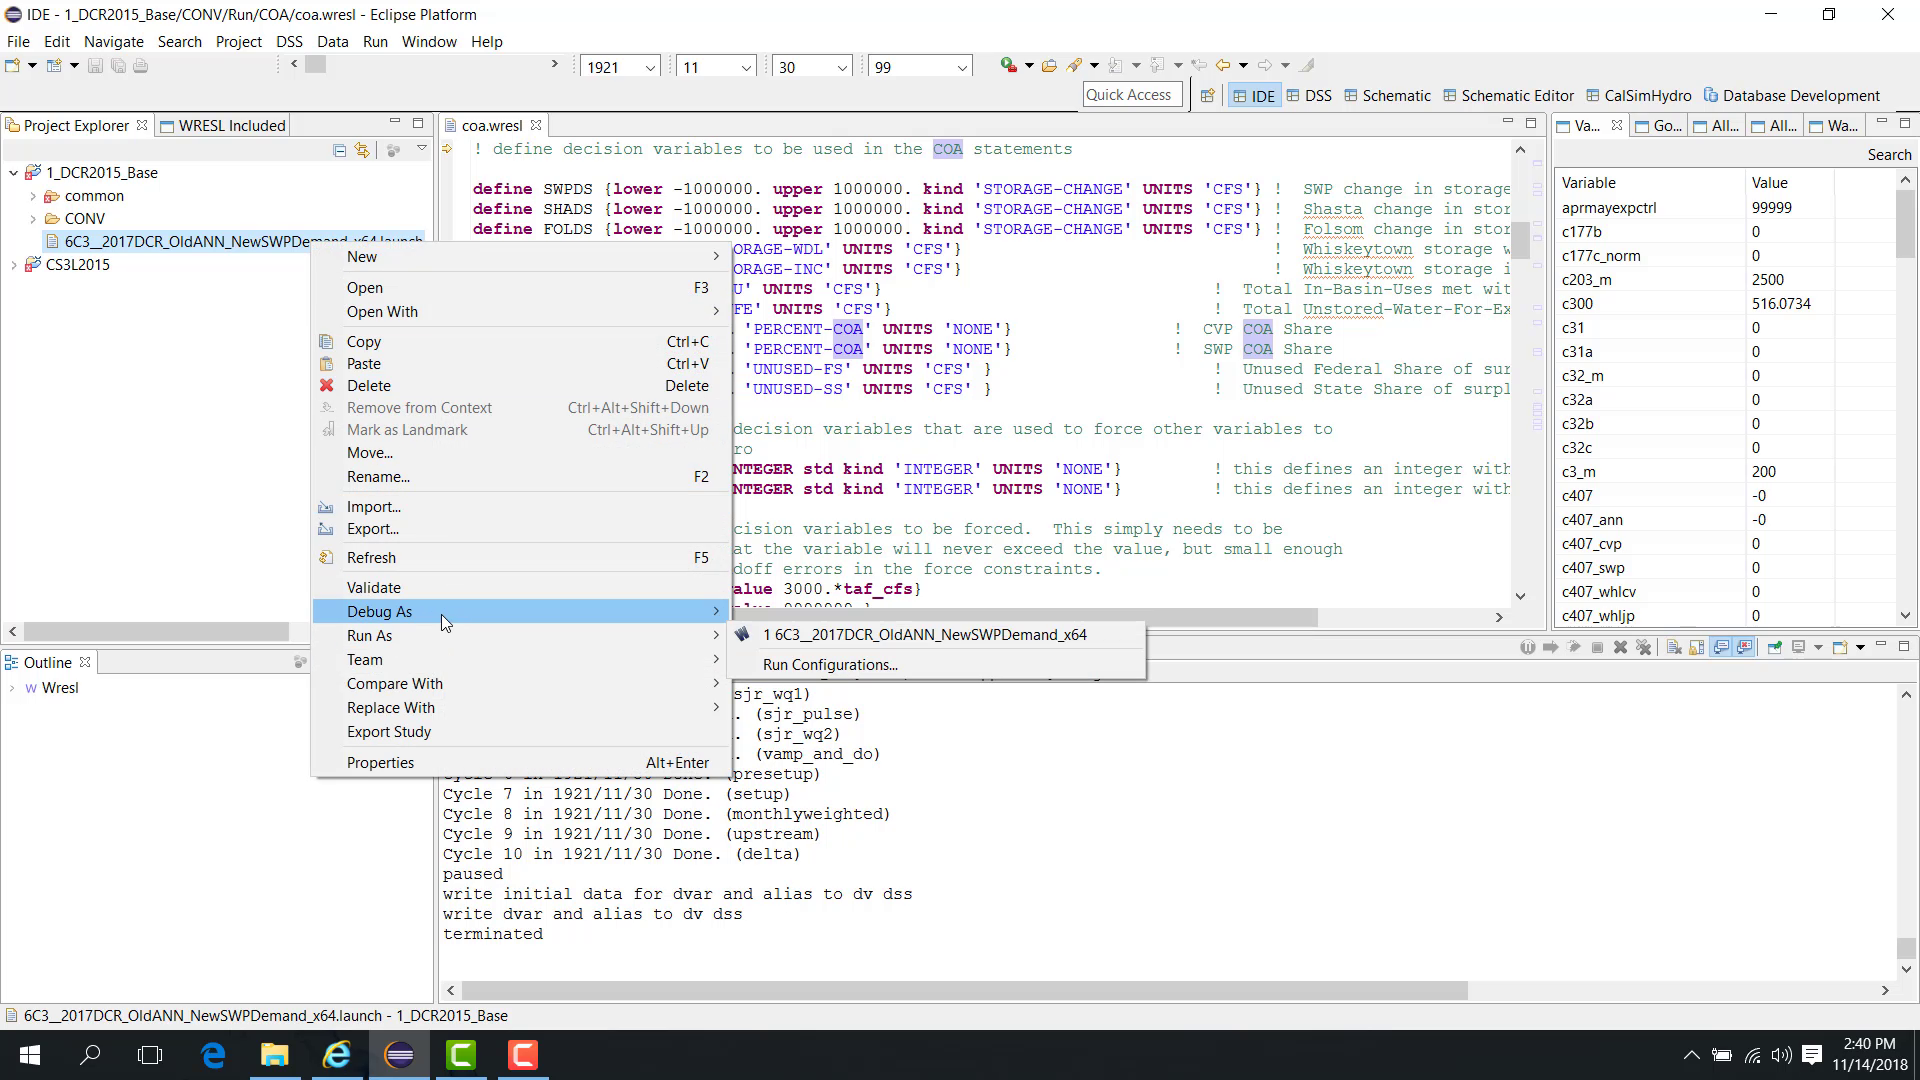Image resolution: width=1920 pixels, height=1080 pixels.
Task: Expand the common folder
Action: (33, 196)
